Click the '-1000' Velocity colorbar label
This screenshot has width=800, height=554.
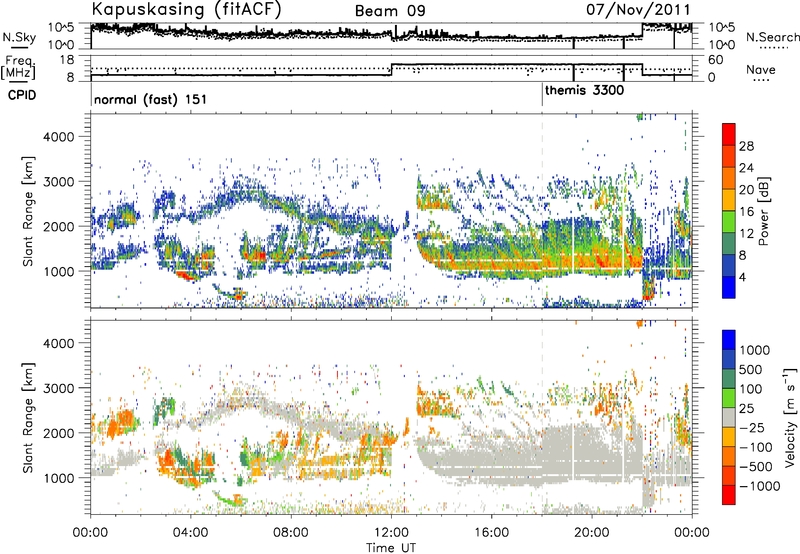760,486
